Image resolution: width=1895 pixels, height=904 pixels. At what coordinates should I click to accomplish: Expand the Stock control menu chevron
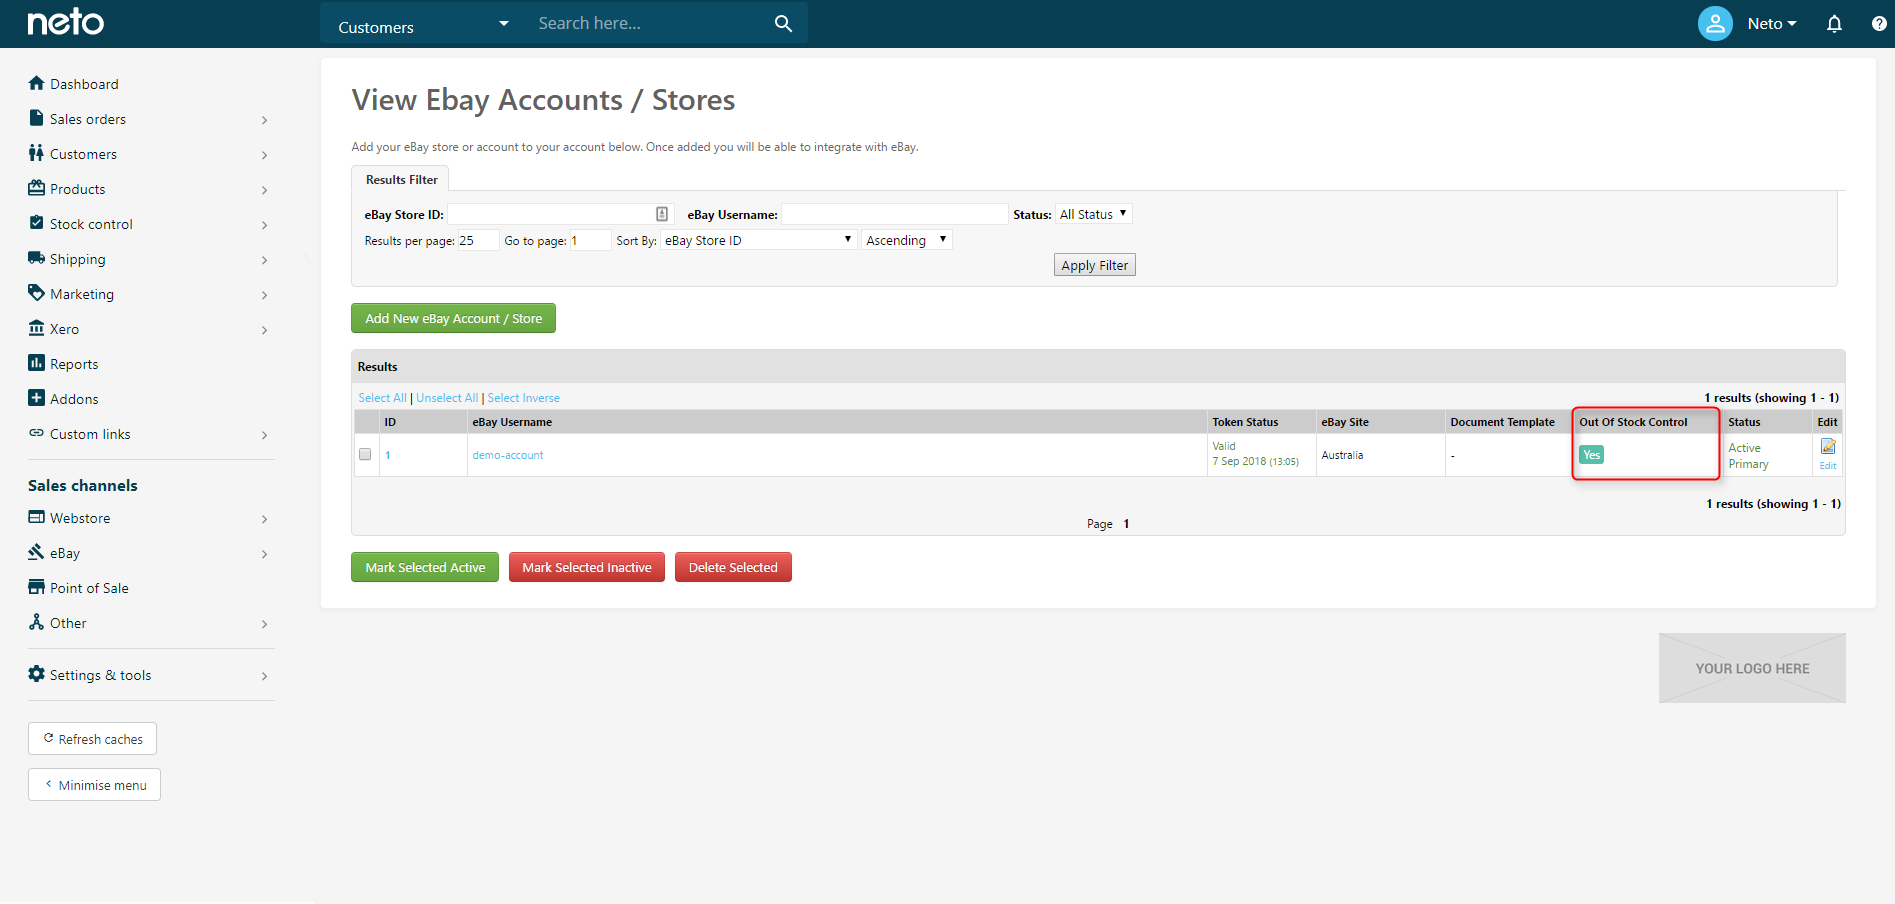[264, 225]
